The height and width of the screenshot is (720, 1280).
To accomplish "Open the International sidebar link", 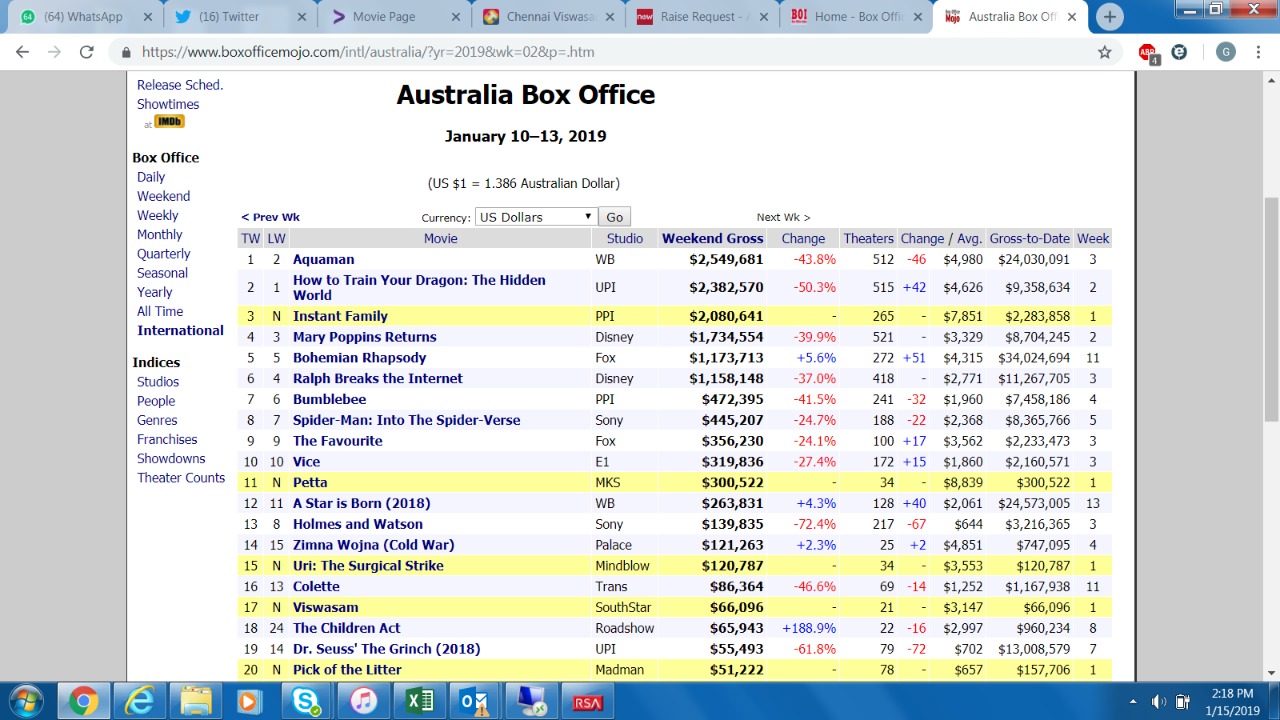I will [x=180, y=330].
